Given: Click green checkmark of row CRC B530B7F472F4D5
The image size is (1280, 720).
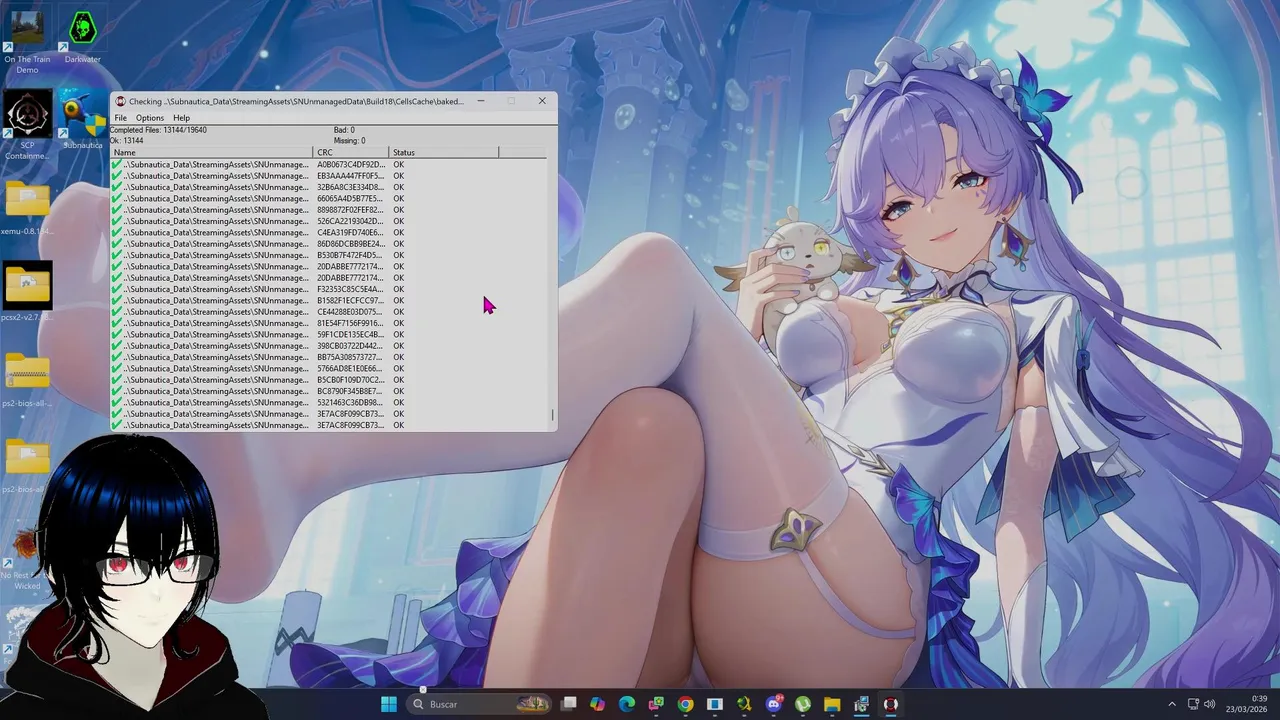Looking at the screenshot, I should tap(117, 255).
